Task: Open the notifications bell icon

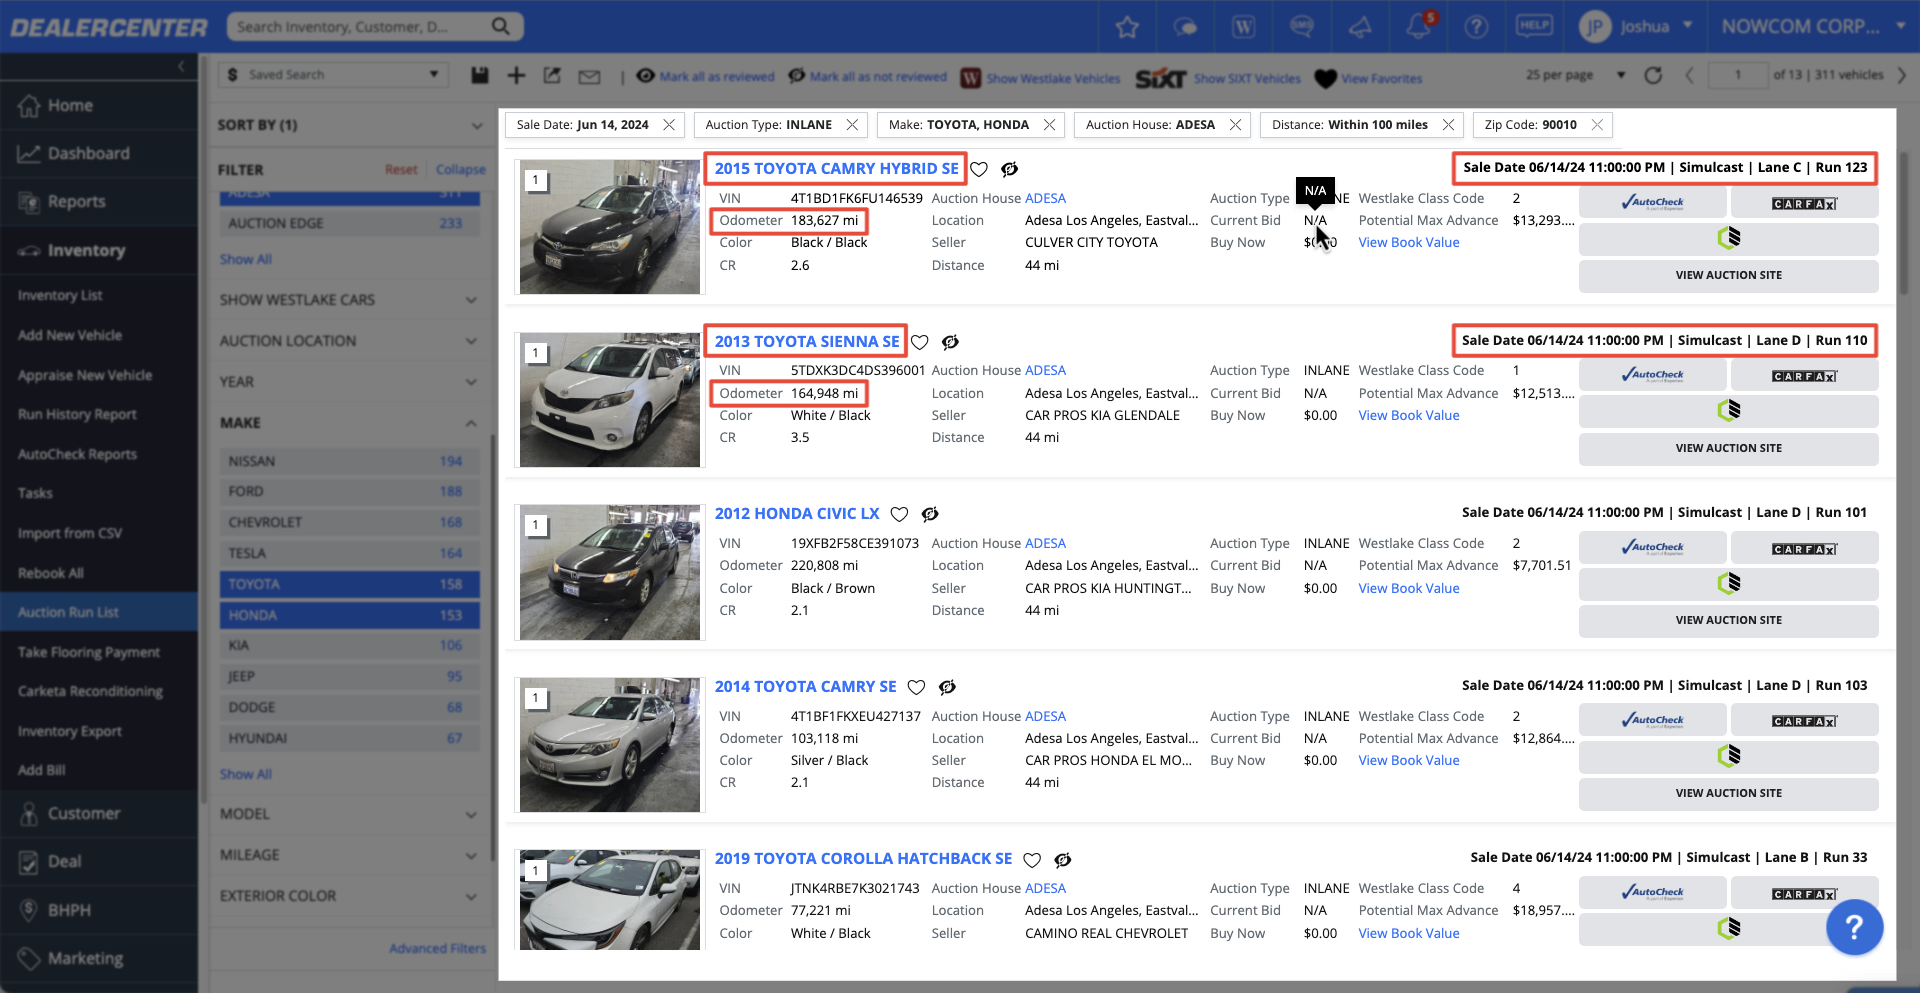Action: [1418, 27]
